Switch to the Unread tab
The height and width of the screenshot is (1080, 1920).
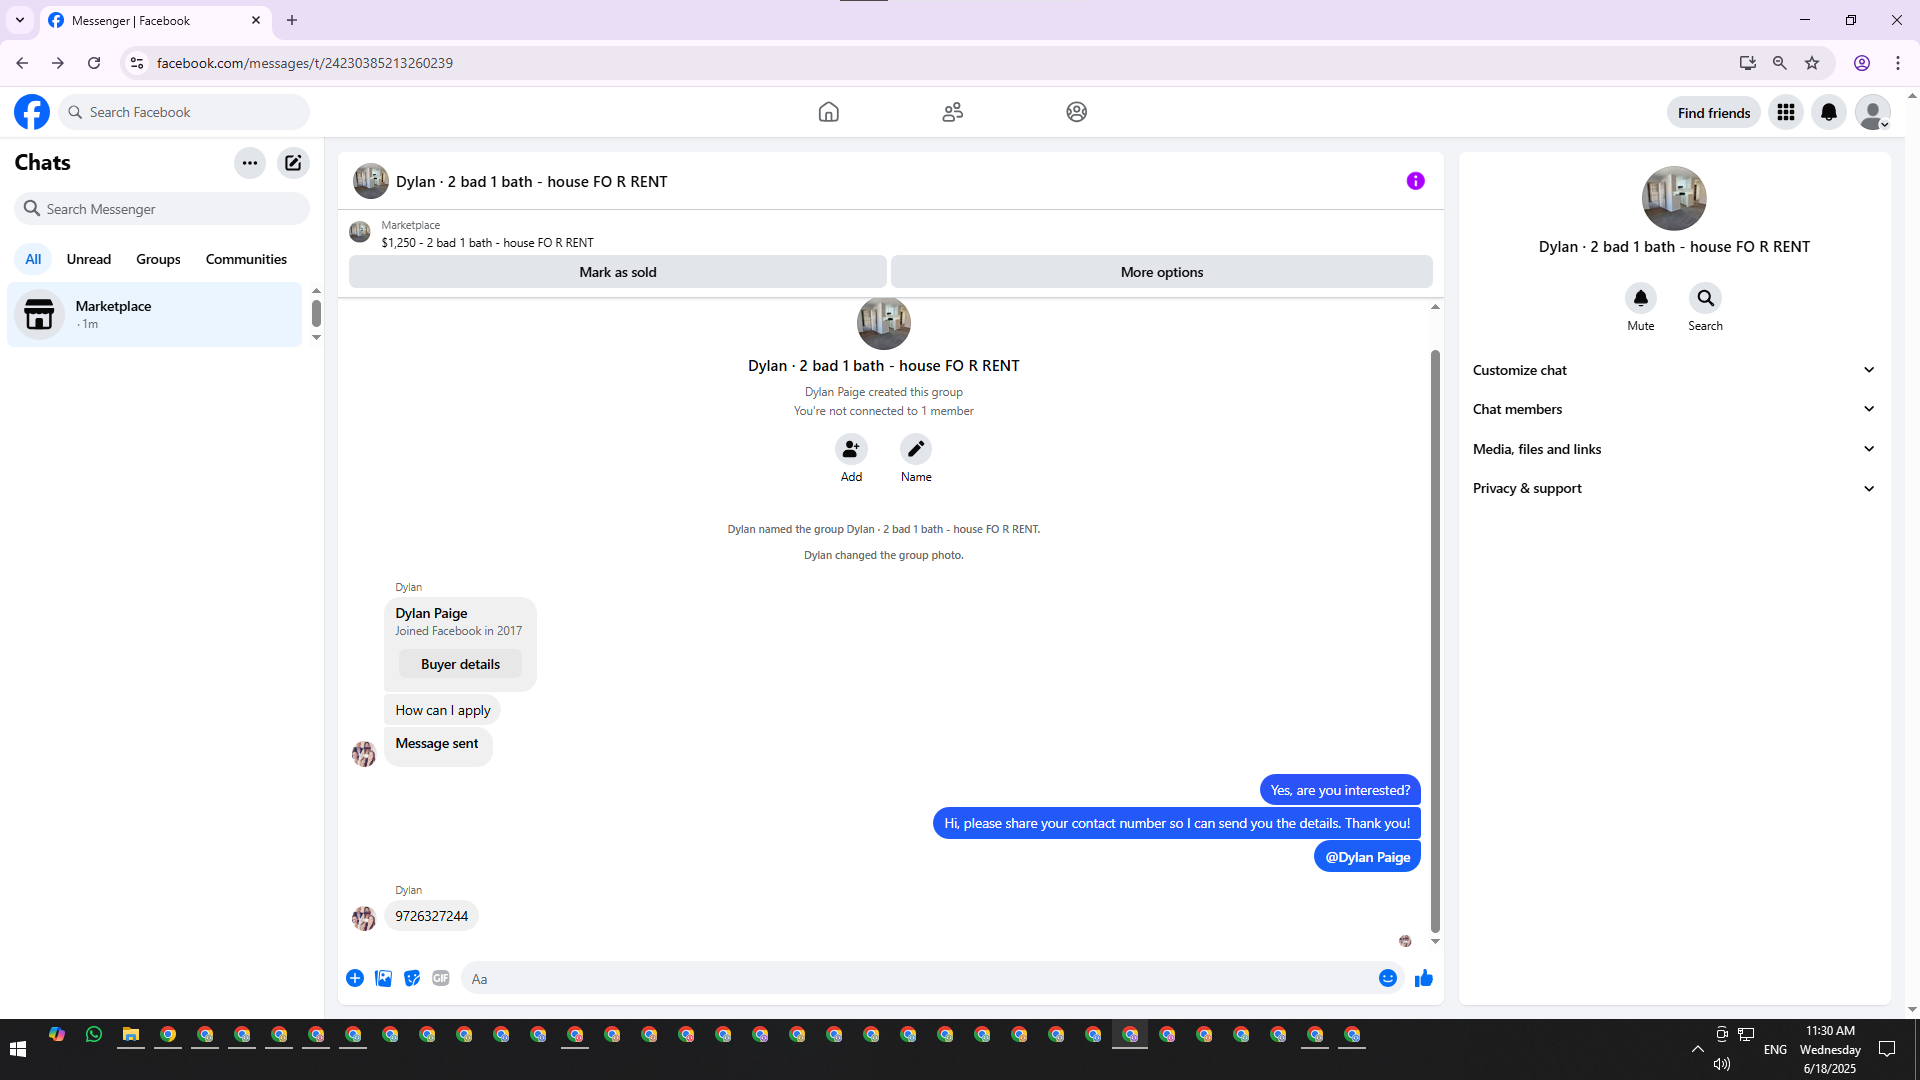point(88,259)
